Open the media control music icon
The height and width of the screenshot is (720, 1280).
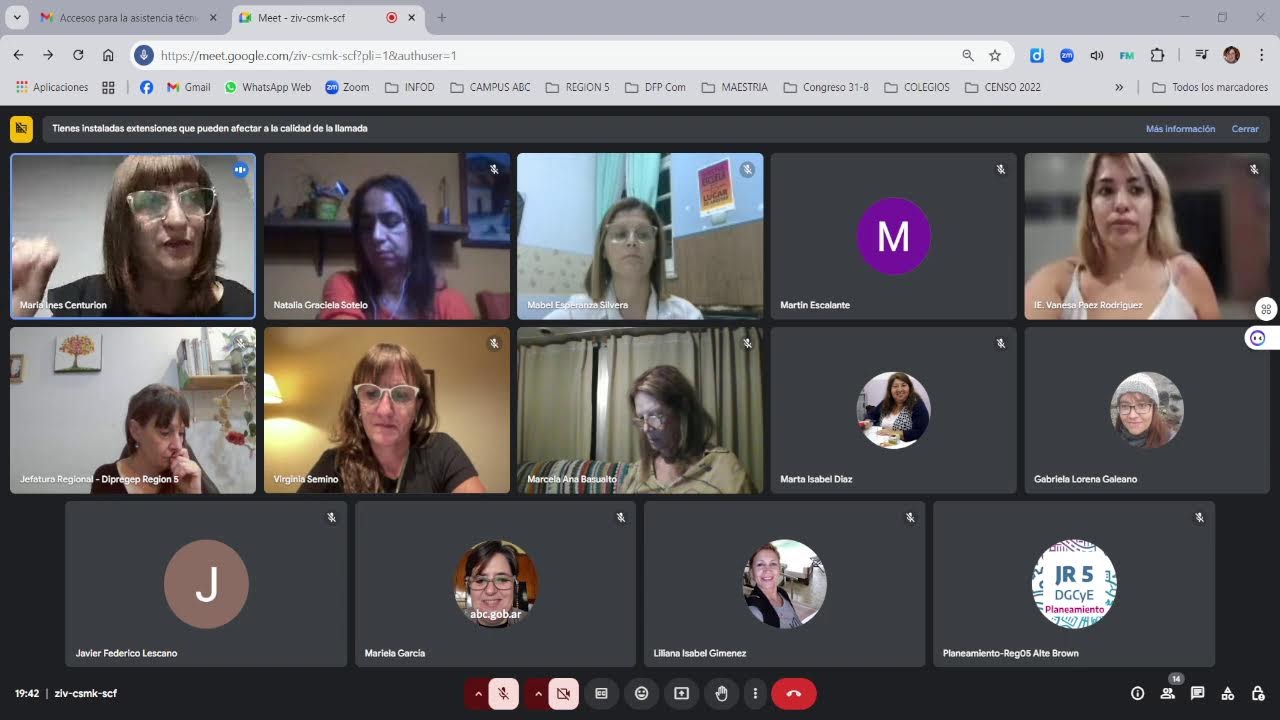click(1201, 55)
